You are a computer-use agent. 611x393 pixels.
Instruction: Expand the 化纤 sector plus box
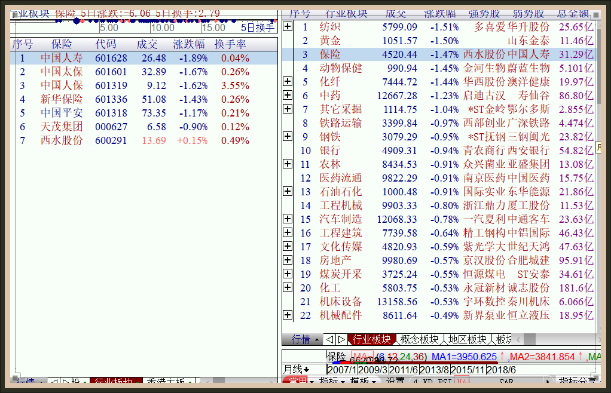pyautogui.click(x=288, y=81)
